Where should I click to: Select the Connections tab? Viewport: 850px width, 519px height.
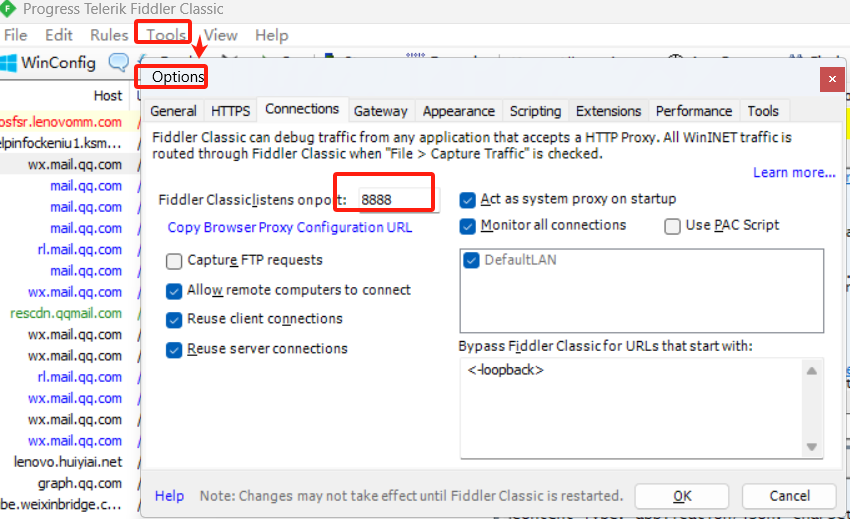(302, 109)
